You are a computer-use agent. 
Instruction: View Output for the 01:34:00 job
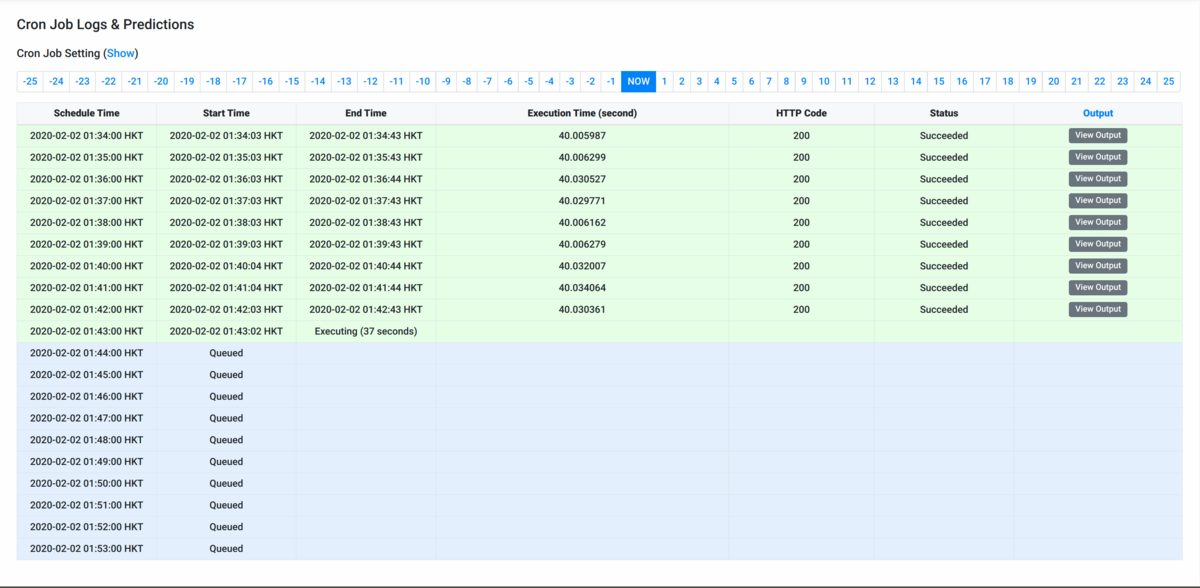(x=1098, y=135)
